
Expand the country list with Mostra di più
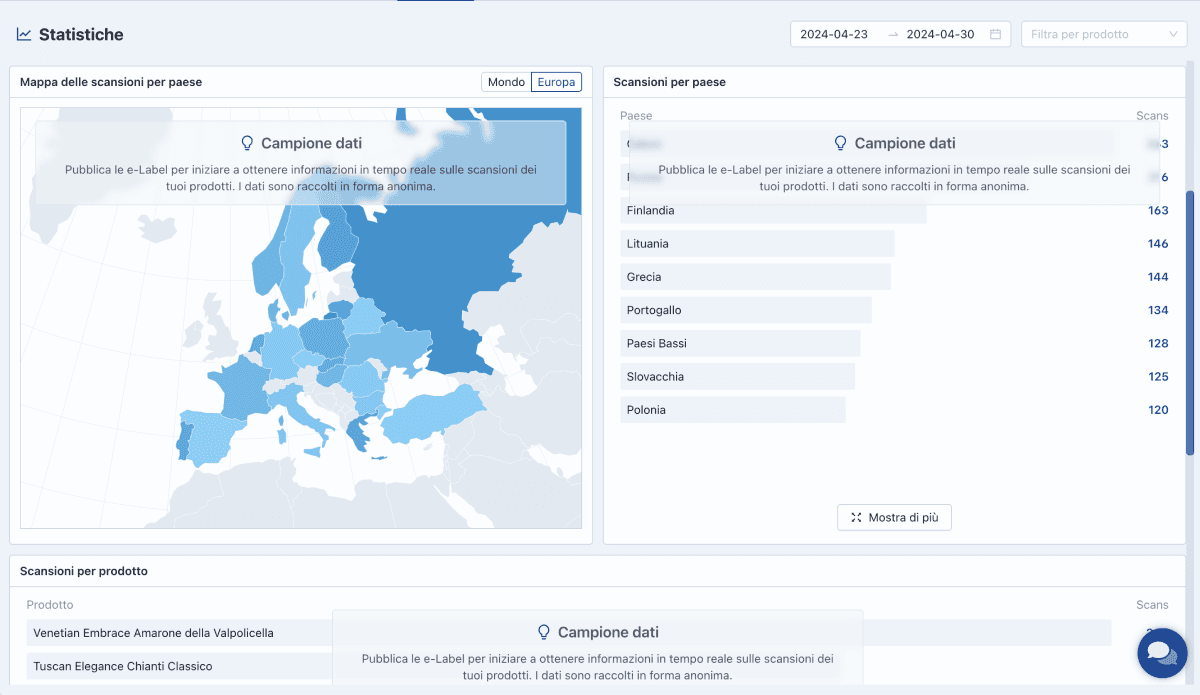[x=894, y=517]
